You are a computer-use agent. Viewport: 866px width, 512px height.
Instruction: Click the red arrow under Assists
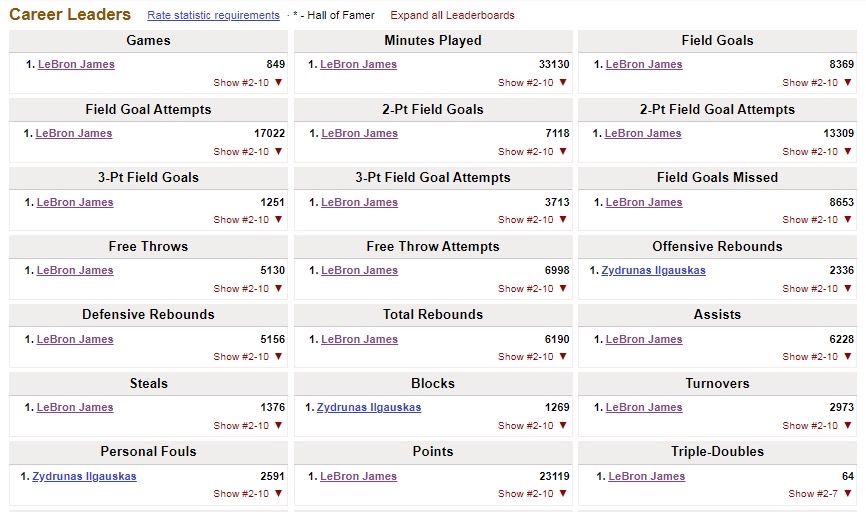tap(848, 356)
